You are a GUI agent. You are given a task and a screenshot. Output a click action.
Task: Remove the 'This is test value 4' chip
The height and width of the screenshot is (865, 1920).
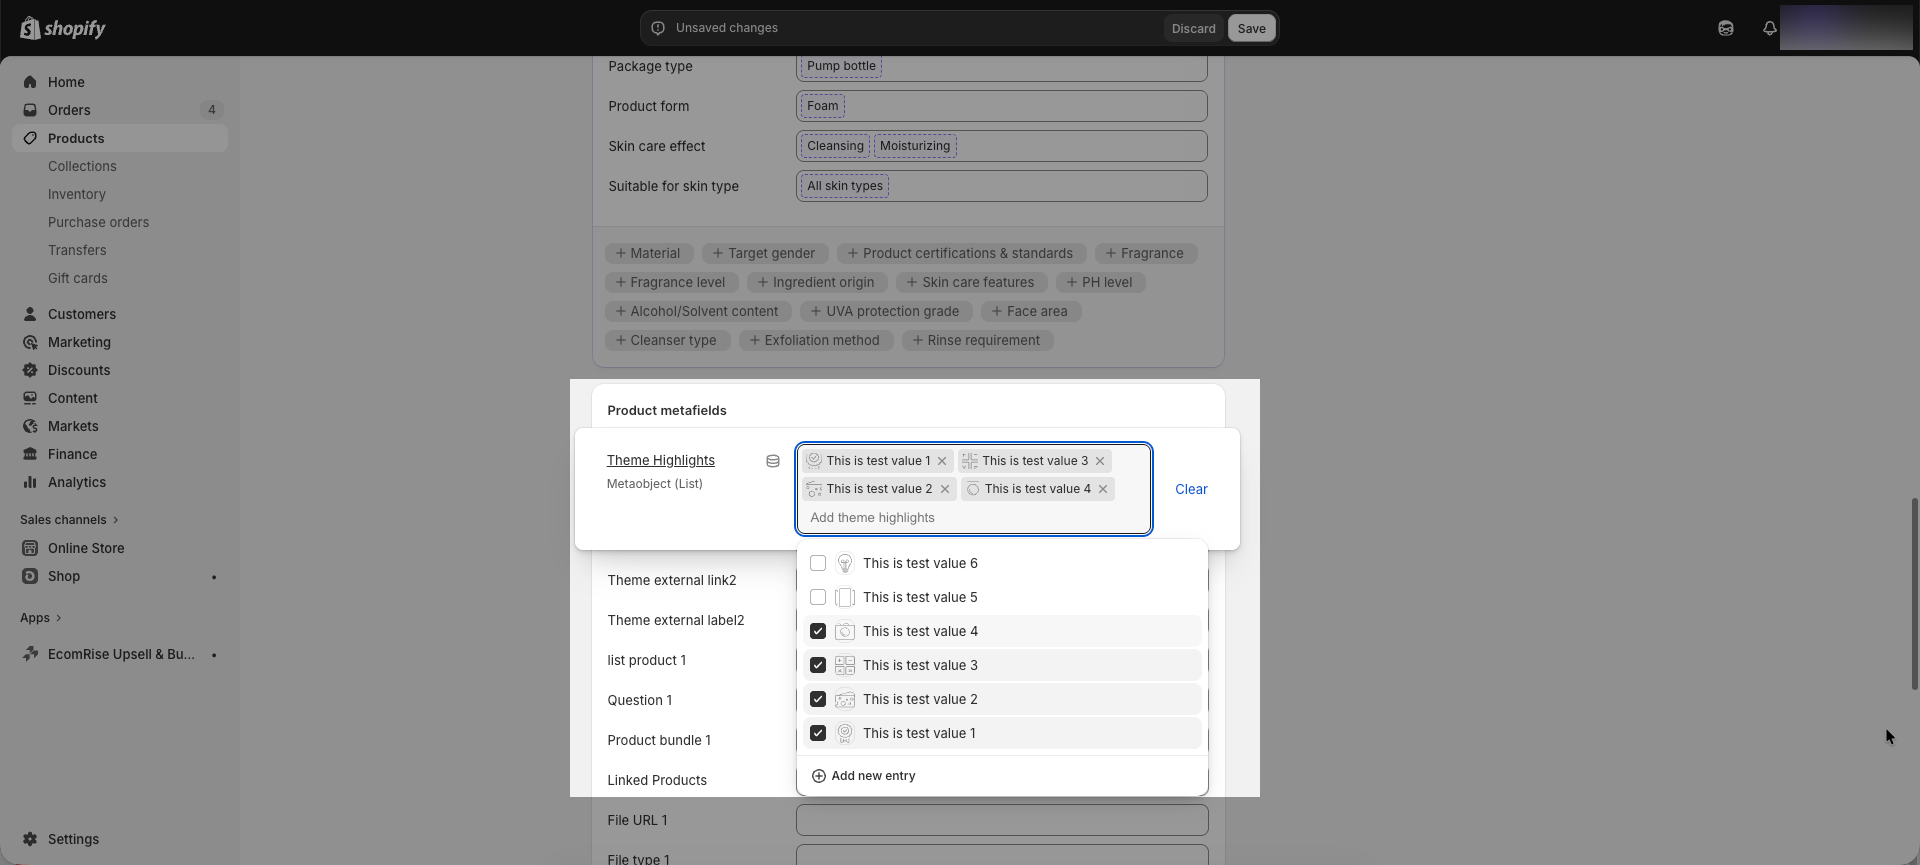click(x=1103, y=489)
